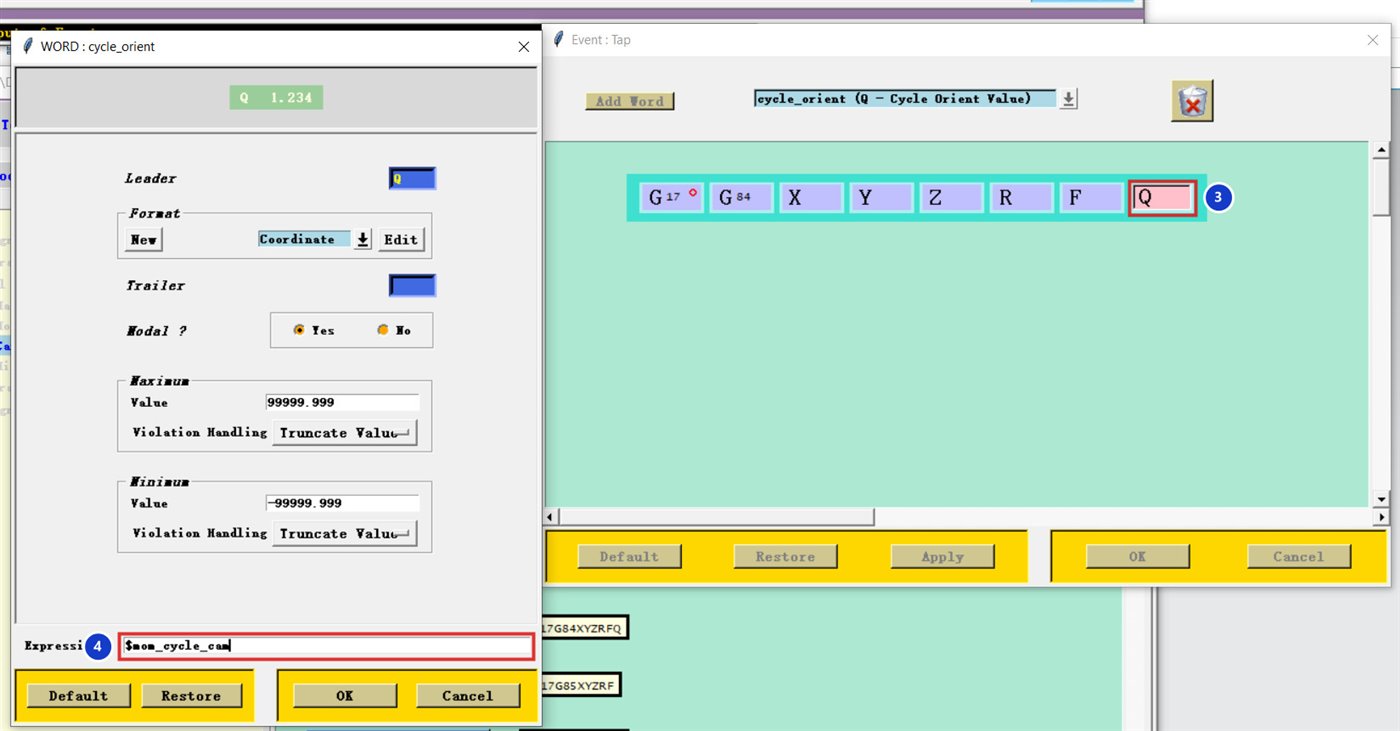Click the trash can delete icon
Image resolution: width=1400 pixels, height=731 pixels.
point(1192,101)
